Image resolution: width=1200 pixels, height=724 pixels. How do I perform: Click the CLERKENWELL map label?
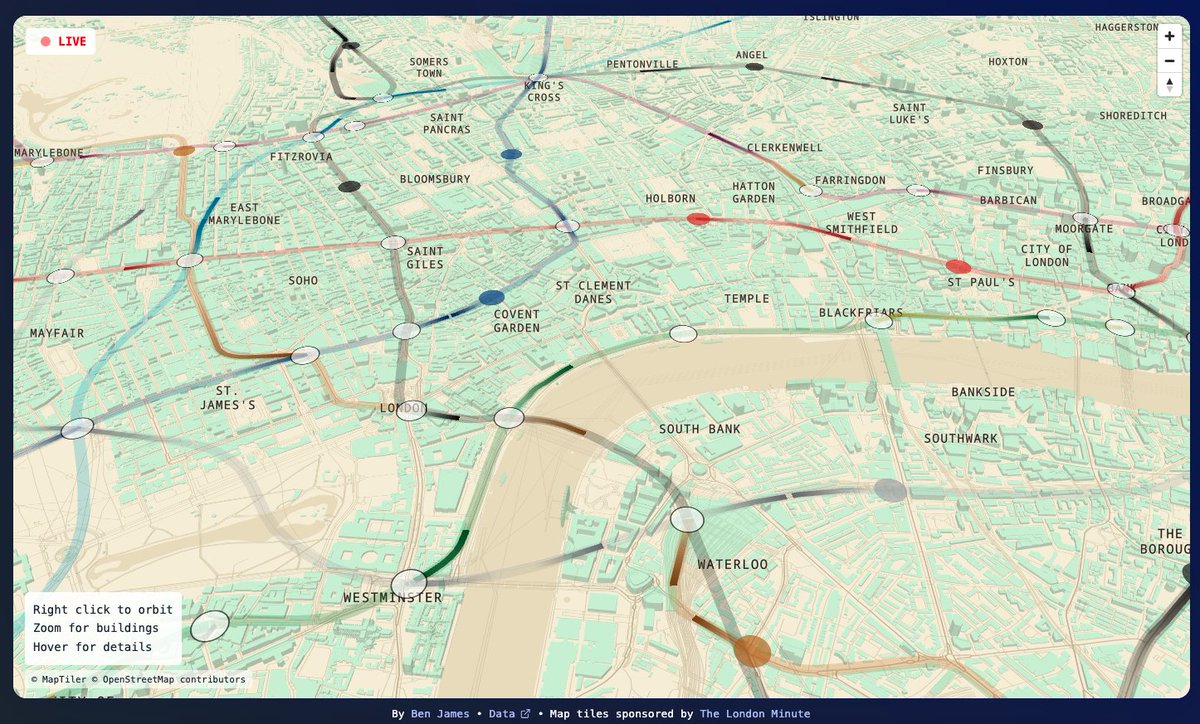(x=785, y=147)
